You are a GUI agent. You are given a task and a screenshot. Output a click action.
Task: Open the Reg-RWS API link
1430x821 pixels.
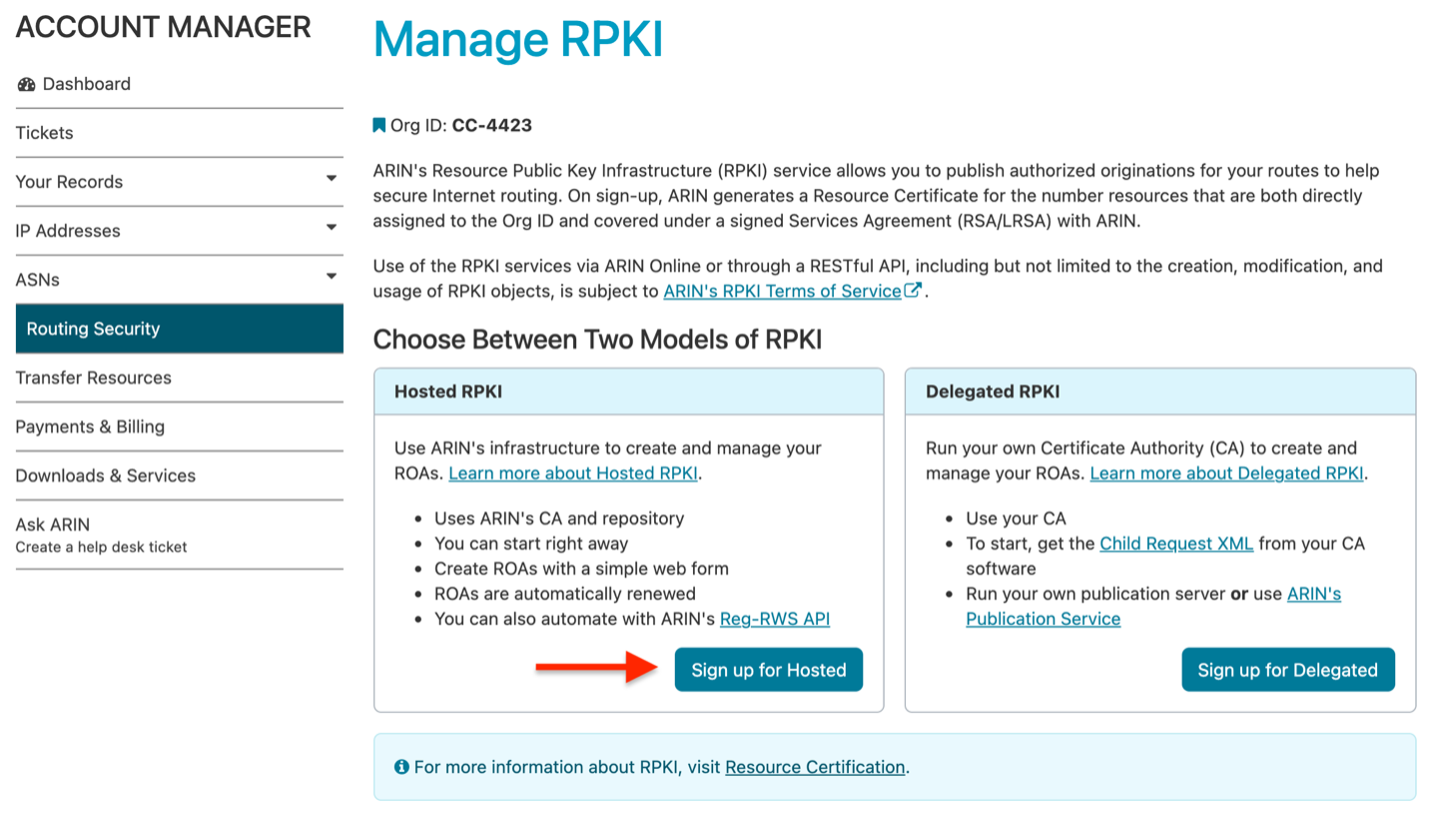[x=775, y=619]
